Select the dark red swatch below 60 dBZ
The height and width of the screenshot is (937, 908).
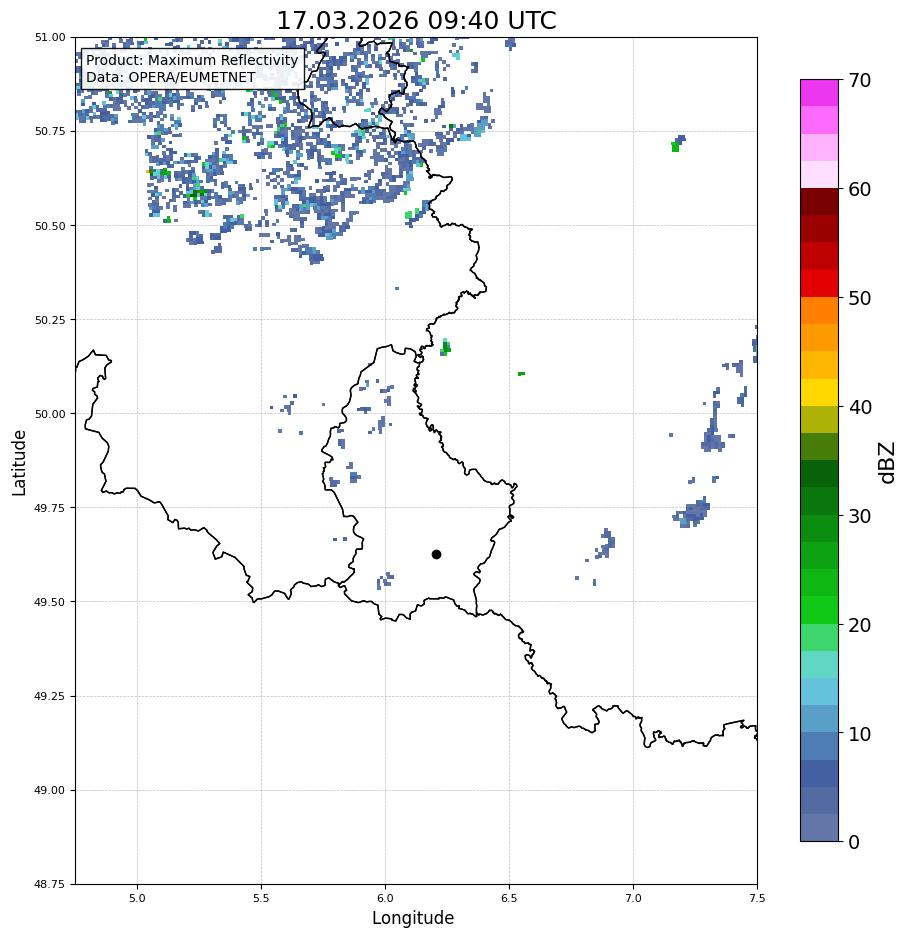820,202
